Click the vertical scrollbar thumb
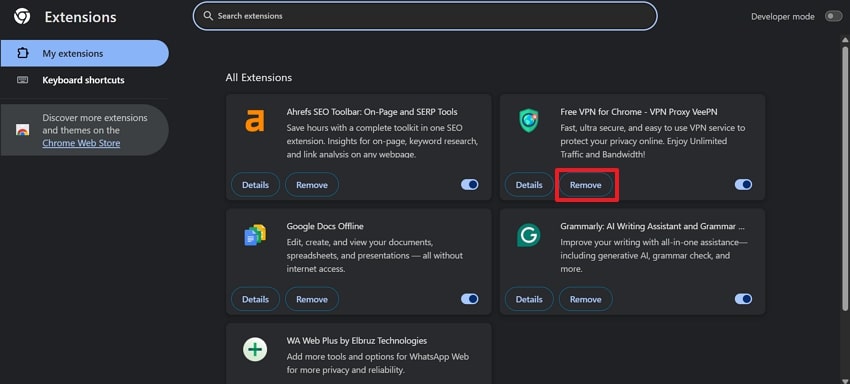 (x=845, y=179)
